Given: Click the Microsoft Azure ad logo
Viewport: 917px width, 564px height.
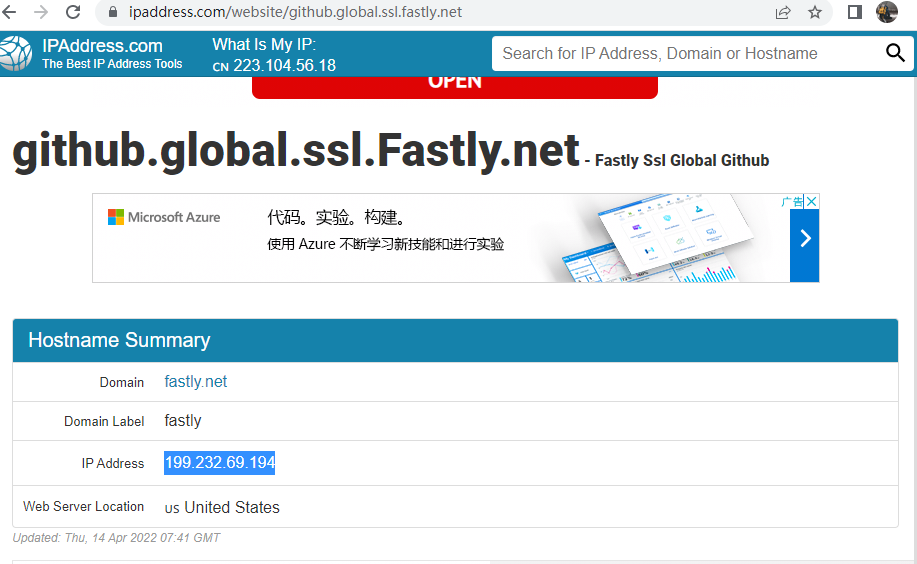Looking at the screenshot, I should [x=164, y=217].
